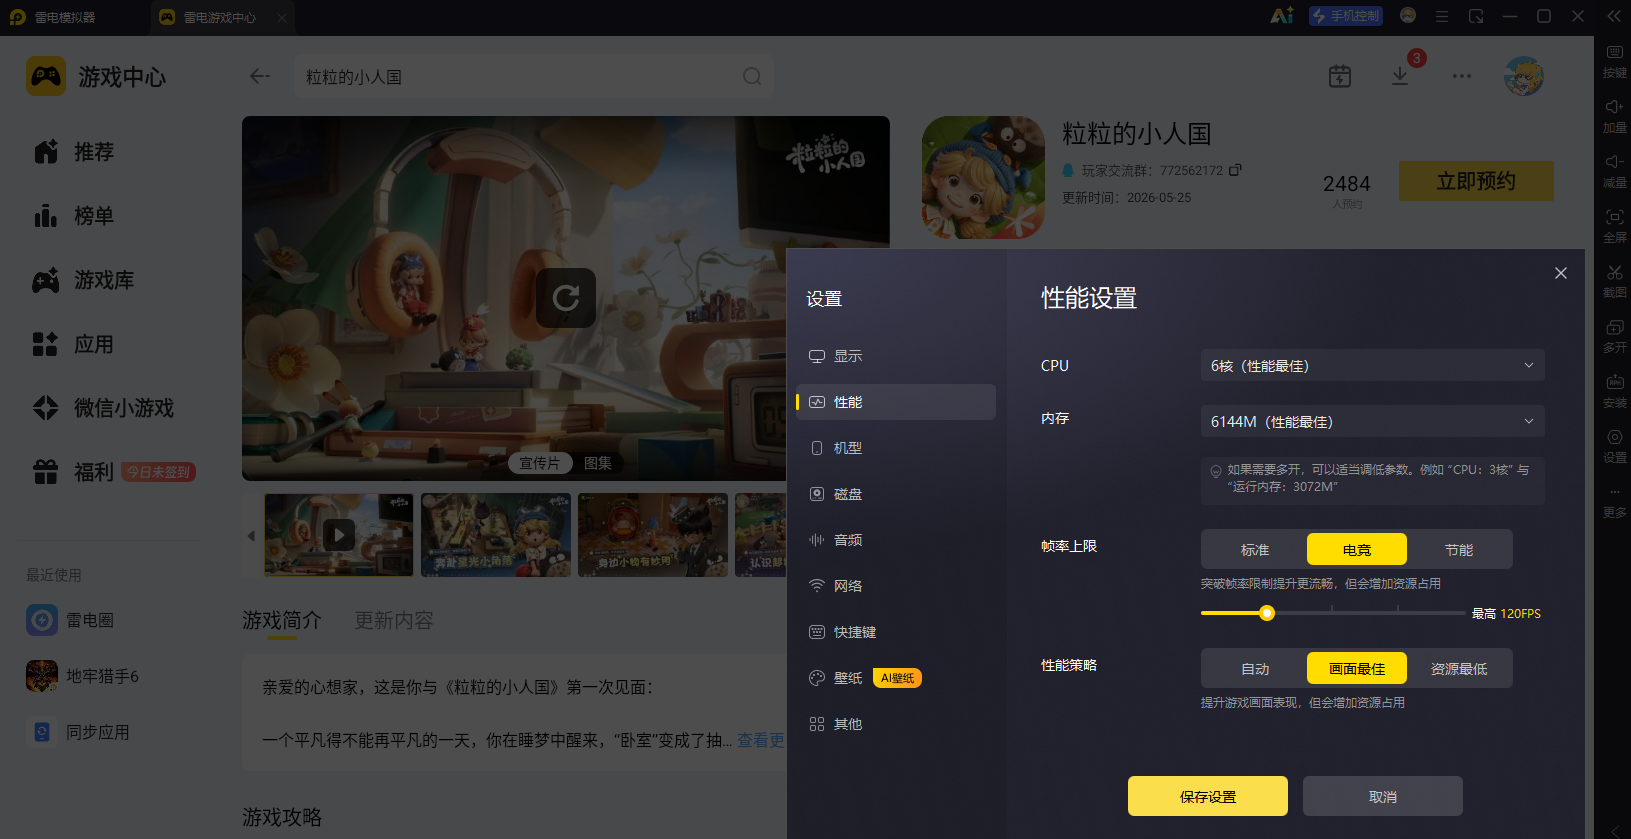Launch 地牢猎手6 from recently used
The height and width of the screenshot is (839, 1631).
(82, 676)
